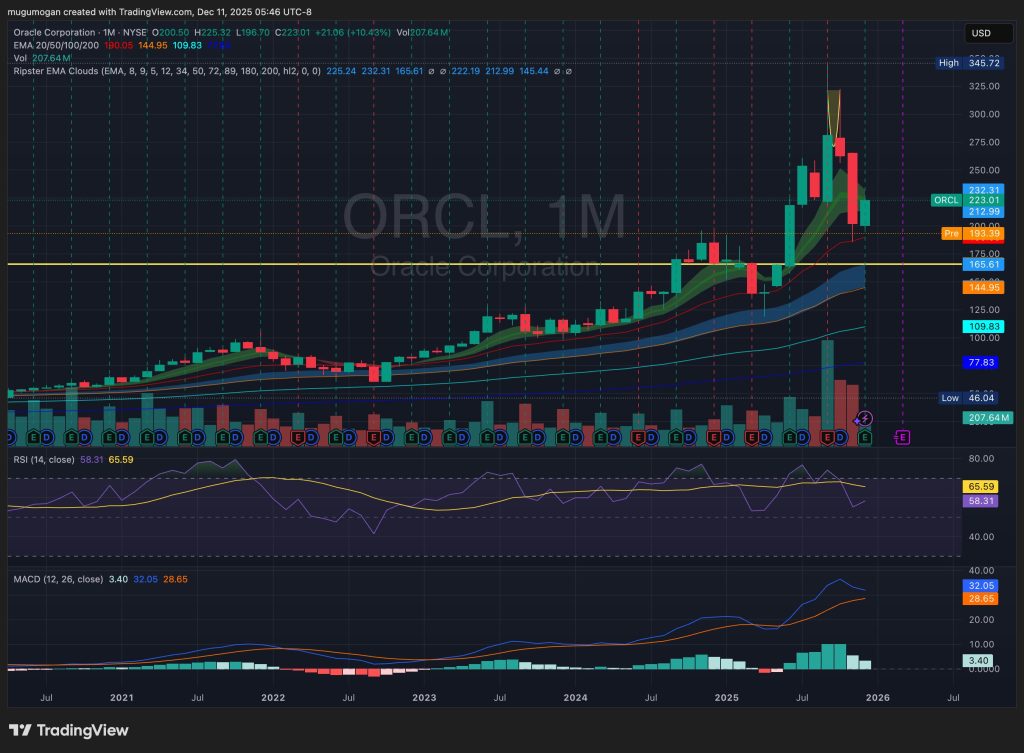Click the orange Pre market price tag

tap(951, 233)
